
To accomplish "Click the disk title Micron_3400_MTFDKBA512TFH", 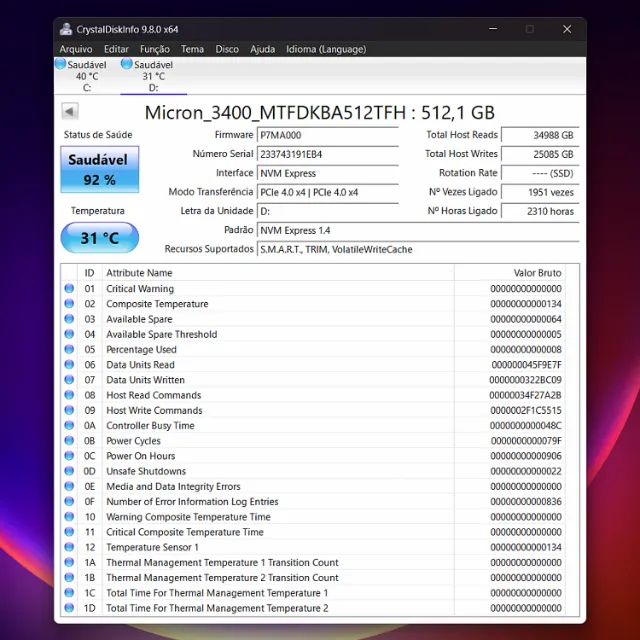I will tap(275, 113).
